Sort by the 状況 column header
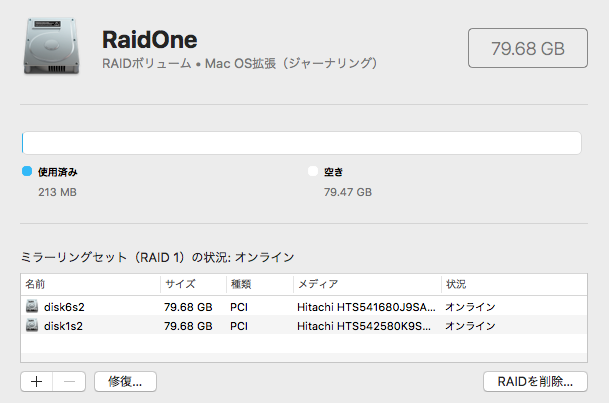Image resolution: width=609 pixels, height=403 pixels. (x=514, y=284)
